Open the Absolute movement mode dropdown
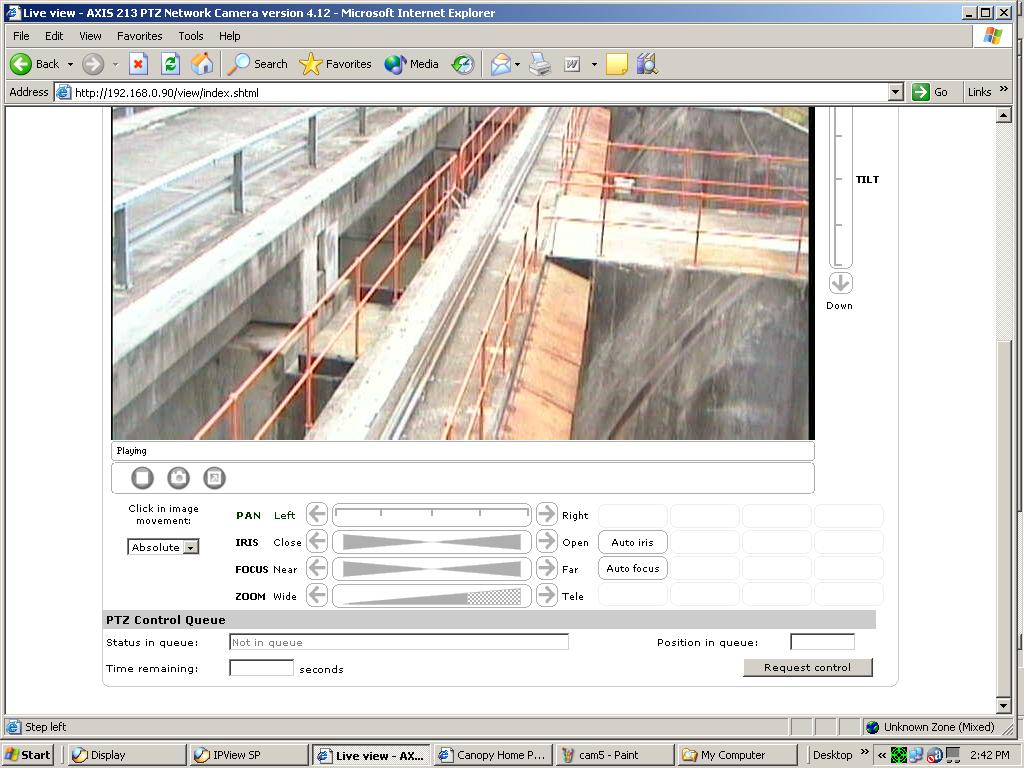This screenshot has width=1024, height=768. (190, 547)
